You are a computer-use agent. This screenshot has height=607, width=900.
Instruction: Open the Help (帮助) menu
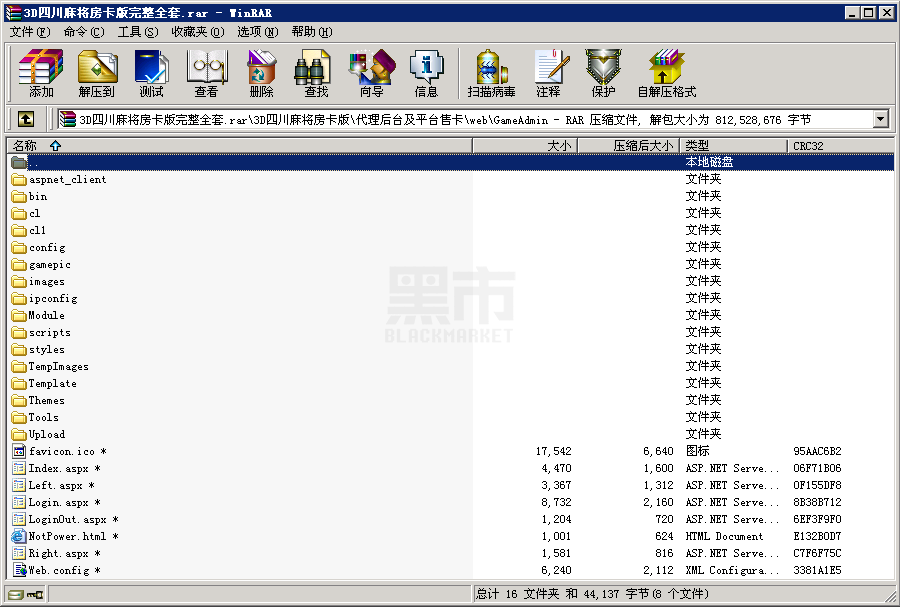312,32
